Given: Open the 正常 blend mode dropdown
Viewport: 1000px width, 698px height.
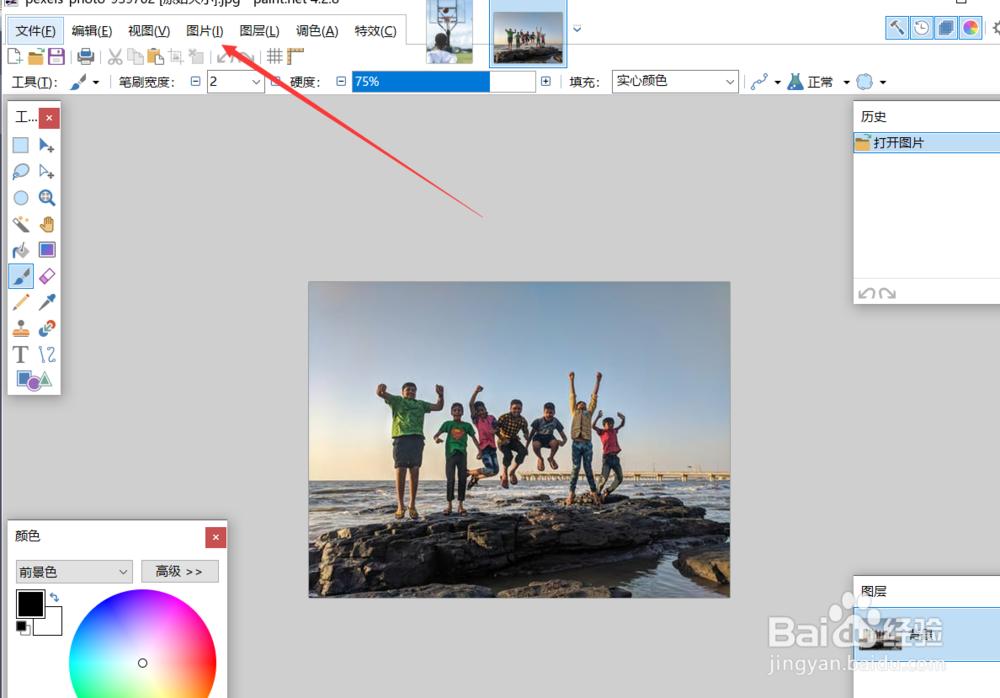Looking at the screenshot, I should (x=819, y=82).
